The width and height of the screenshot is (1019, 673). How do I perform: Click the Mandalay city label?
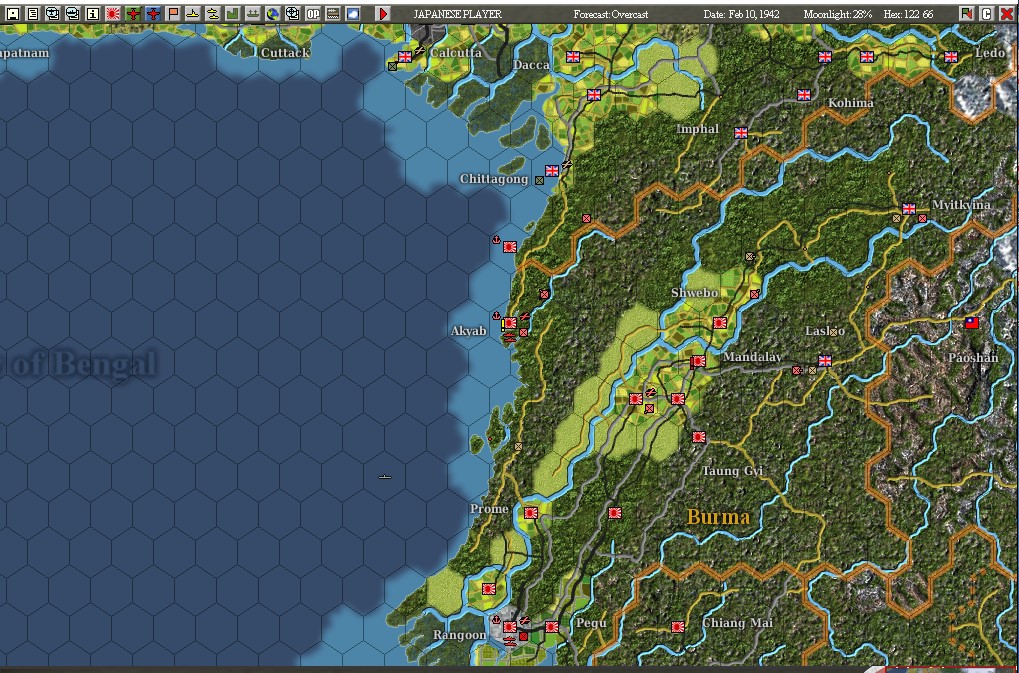pyautogui.click(x=752, y=357)
